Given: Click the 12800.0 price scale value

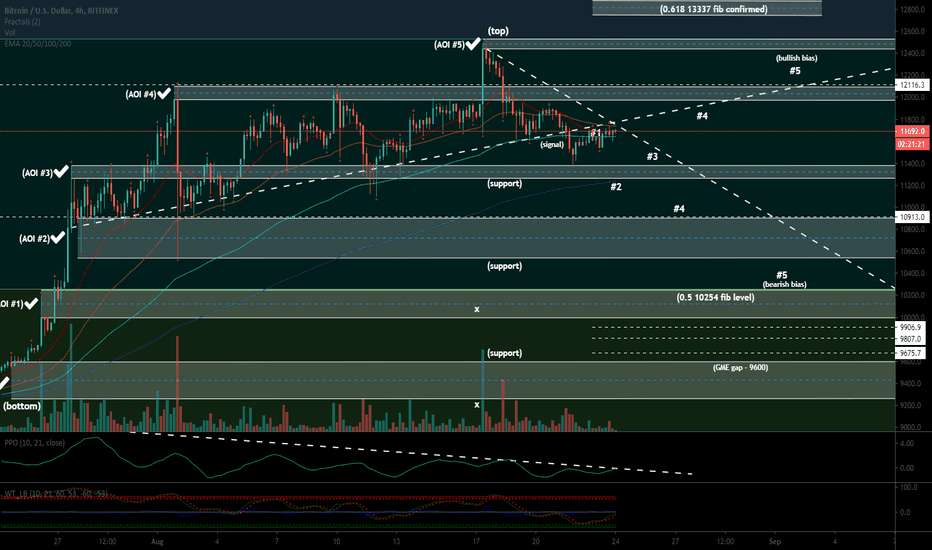Looking at the screenshot, I should pos(911,10).
